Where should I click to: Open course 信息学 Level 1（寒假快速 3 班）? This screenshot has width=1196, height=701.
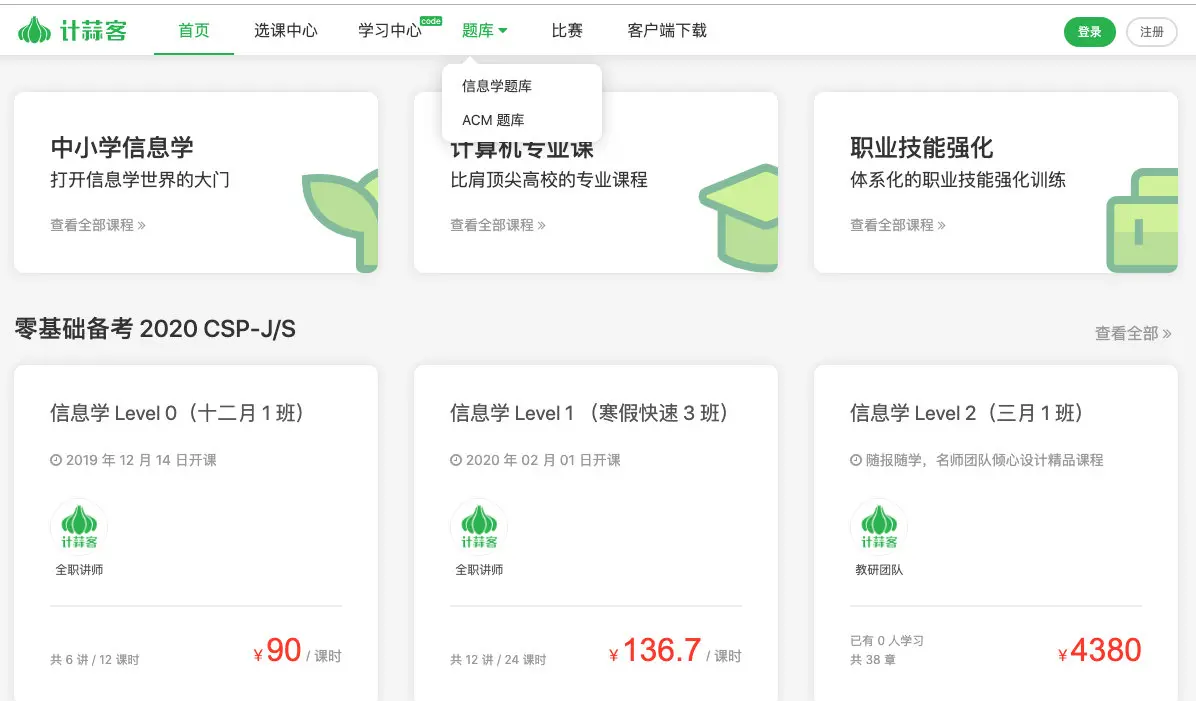(x=589, y=413)
